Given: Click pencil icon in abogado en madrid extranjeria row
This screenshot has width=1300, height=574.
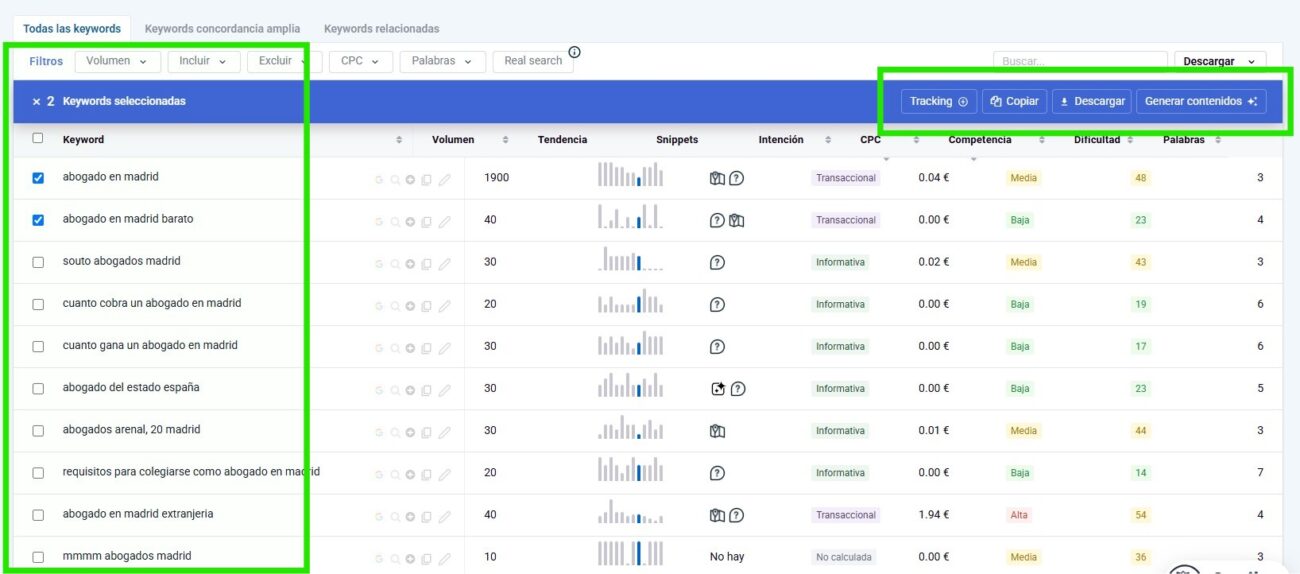Looking at the screenshot, I should pos(444,516).
